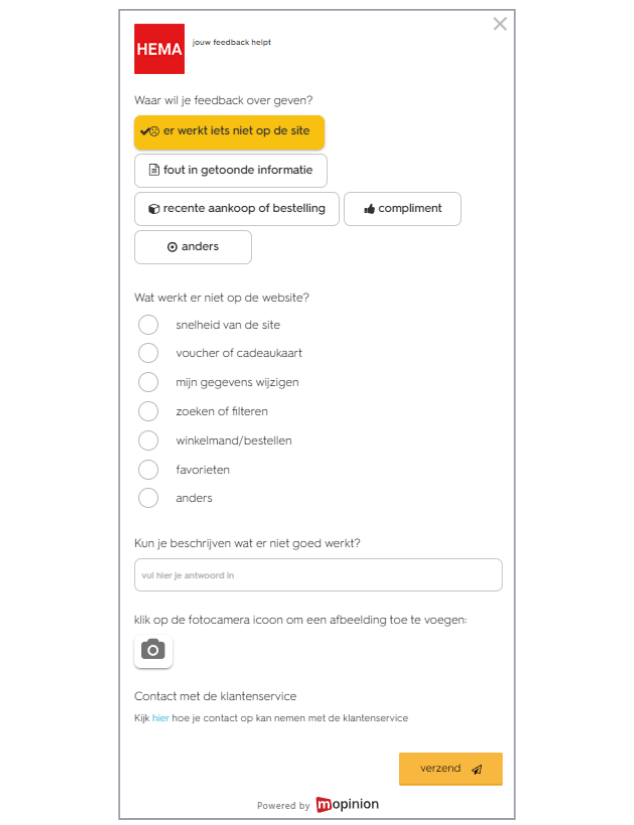634x825 pixels.
Task: Select the 'compliment' feedback category
Action: [x=402, y=209]
